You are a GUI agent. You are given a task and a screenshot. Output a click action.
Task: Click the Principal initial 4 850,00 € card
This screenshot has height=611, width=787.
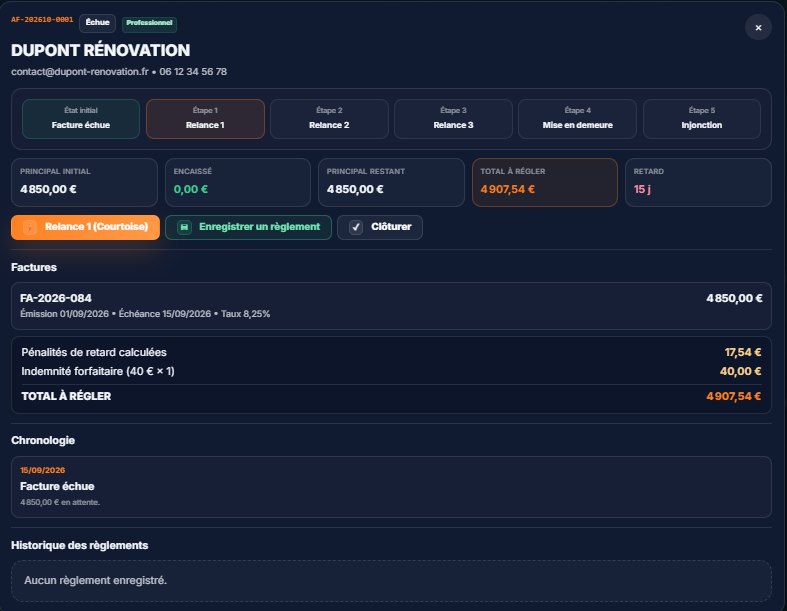point(84,183)
